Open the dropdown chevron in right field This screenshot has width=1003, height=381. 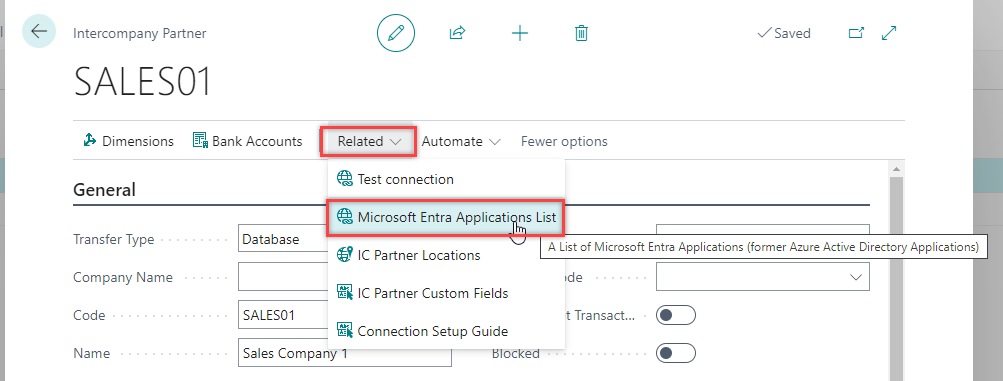click(x=855, y=277)
